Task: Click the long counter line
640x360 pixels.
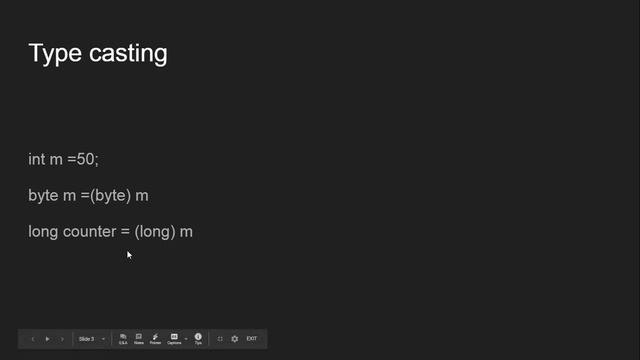Action: click(x=110, y=232)
